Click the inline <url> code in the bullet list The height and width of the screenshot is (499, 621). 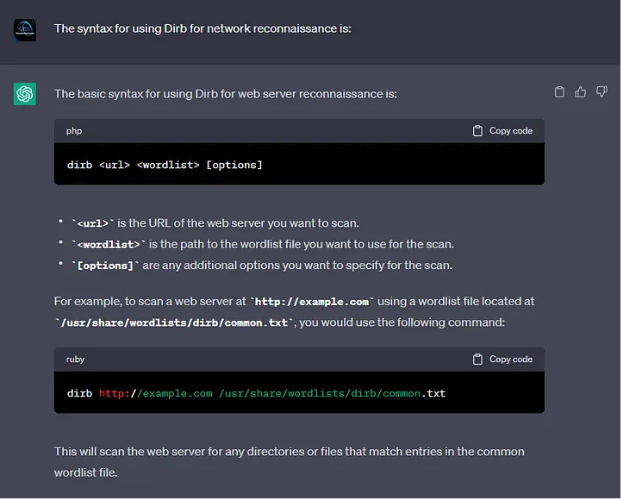95,223
